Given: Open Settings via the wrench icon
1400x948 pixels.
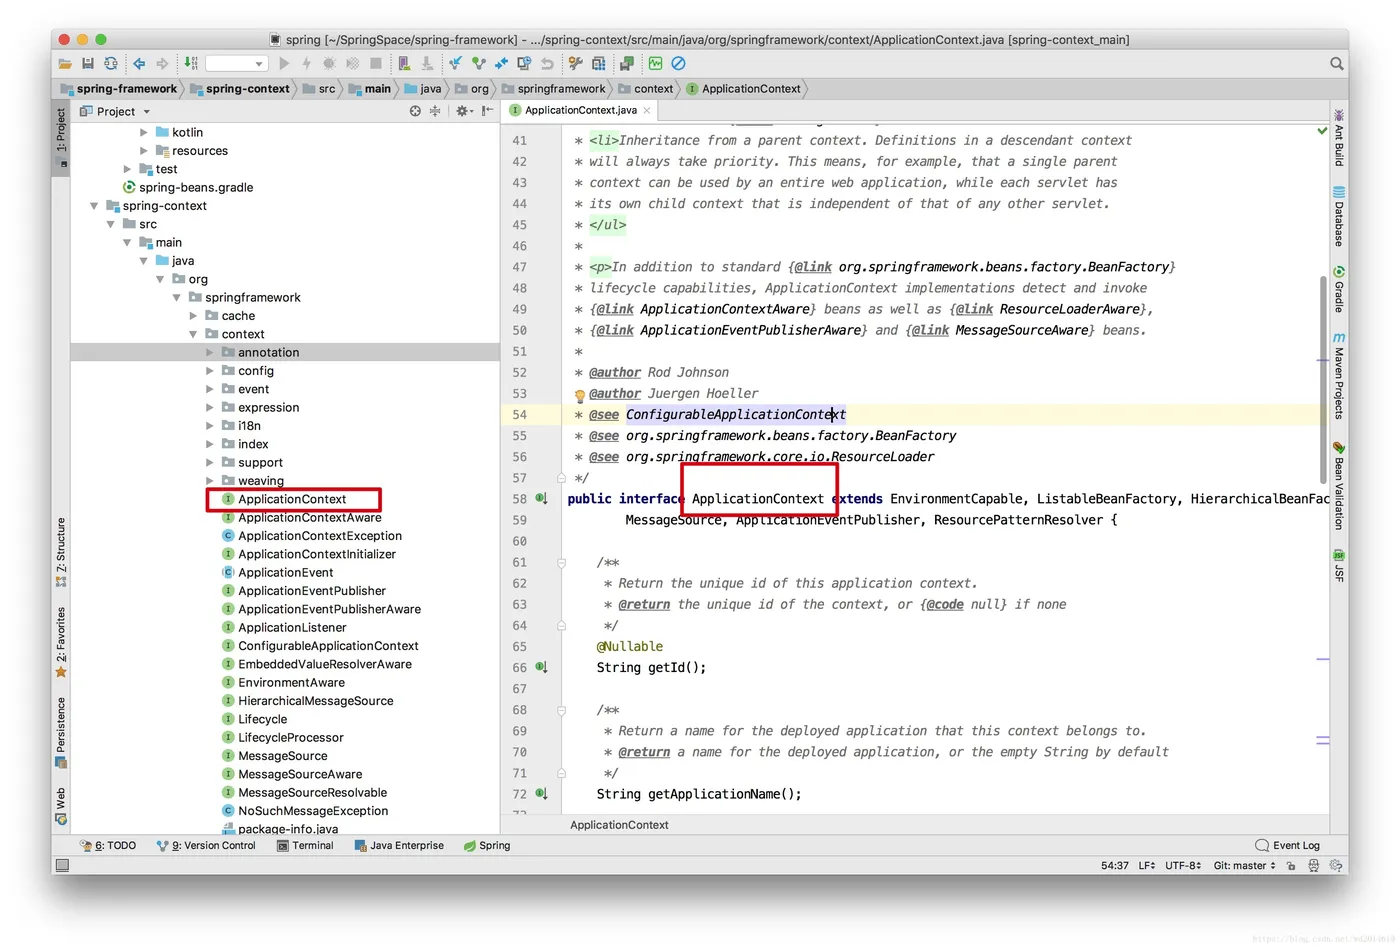Looking at the screenshot, I should pos(575,63).
